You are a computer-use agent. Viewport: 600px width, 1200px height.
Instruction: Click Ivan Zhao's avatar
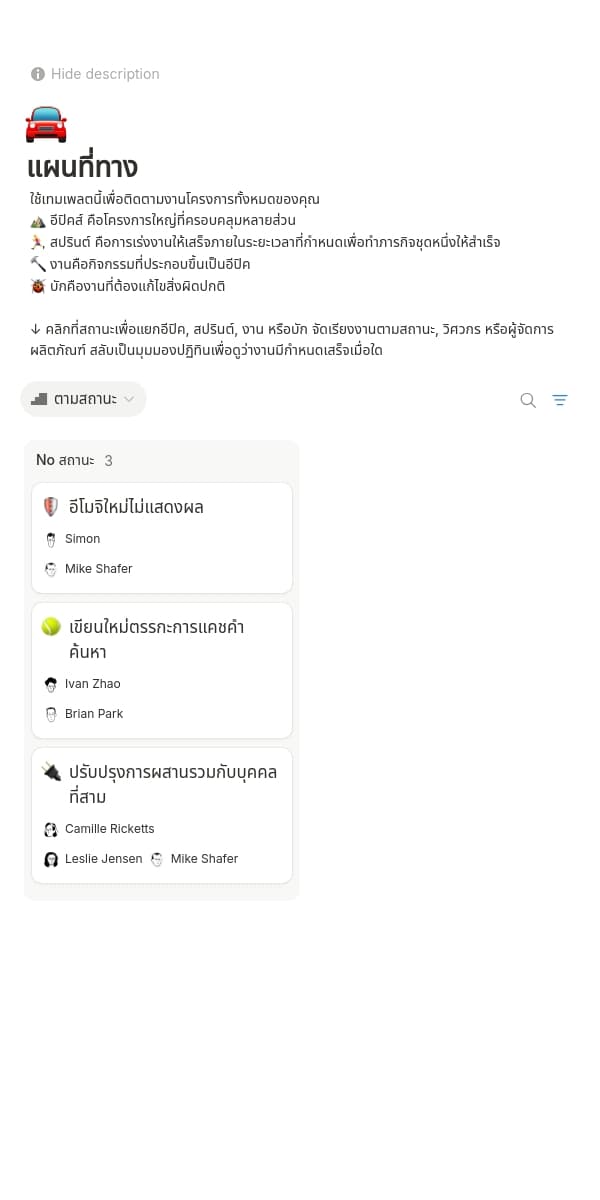tap(51, 684)
